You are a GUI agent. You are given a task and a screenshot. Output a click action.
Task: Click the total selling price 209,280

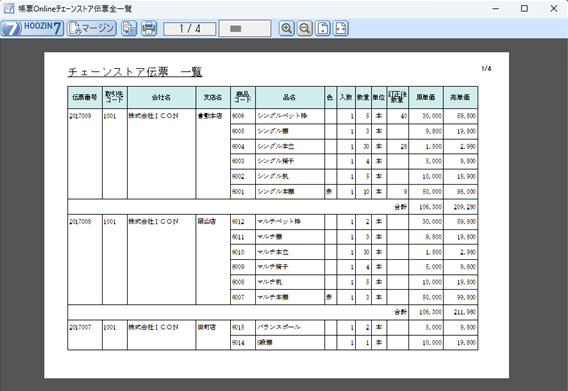point(465,207)
